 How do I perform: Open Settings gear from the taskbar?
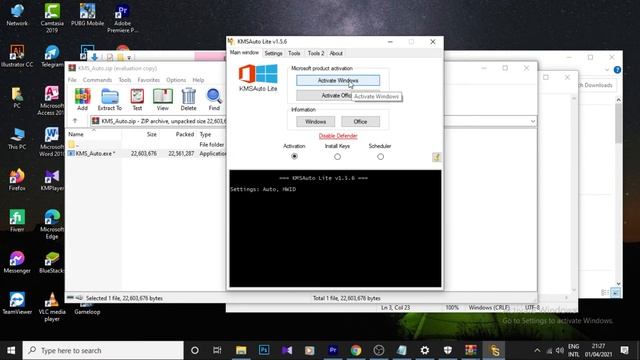click(425, 350)
